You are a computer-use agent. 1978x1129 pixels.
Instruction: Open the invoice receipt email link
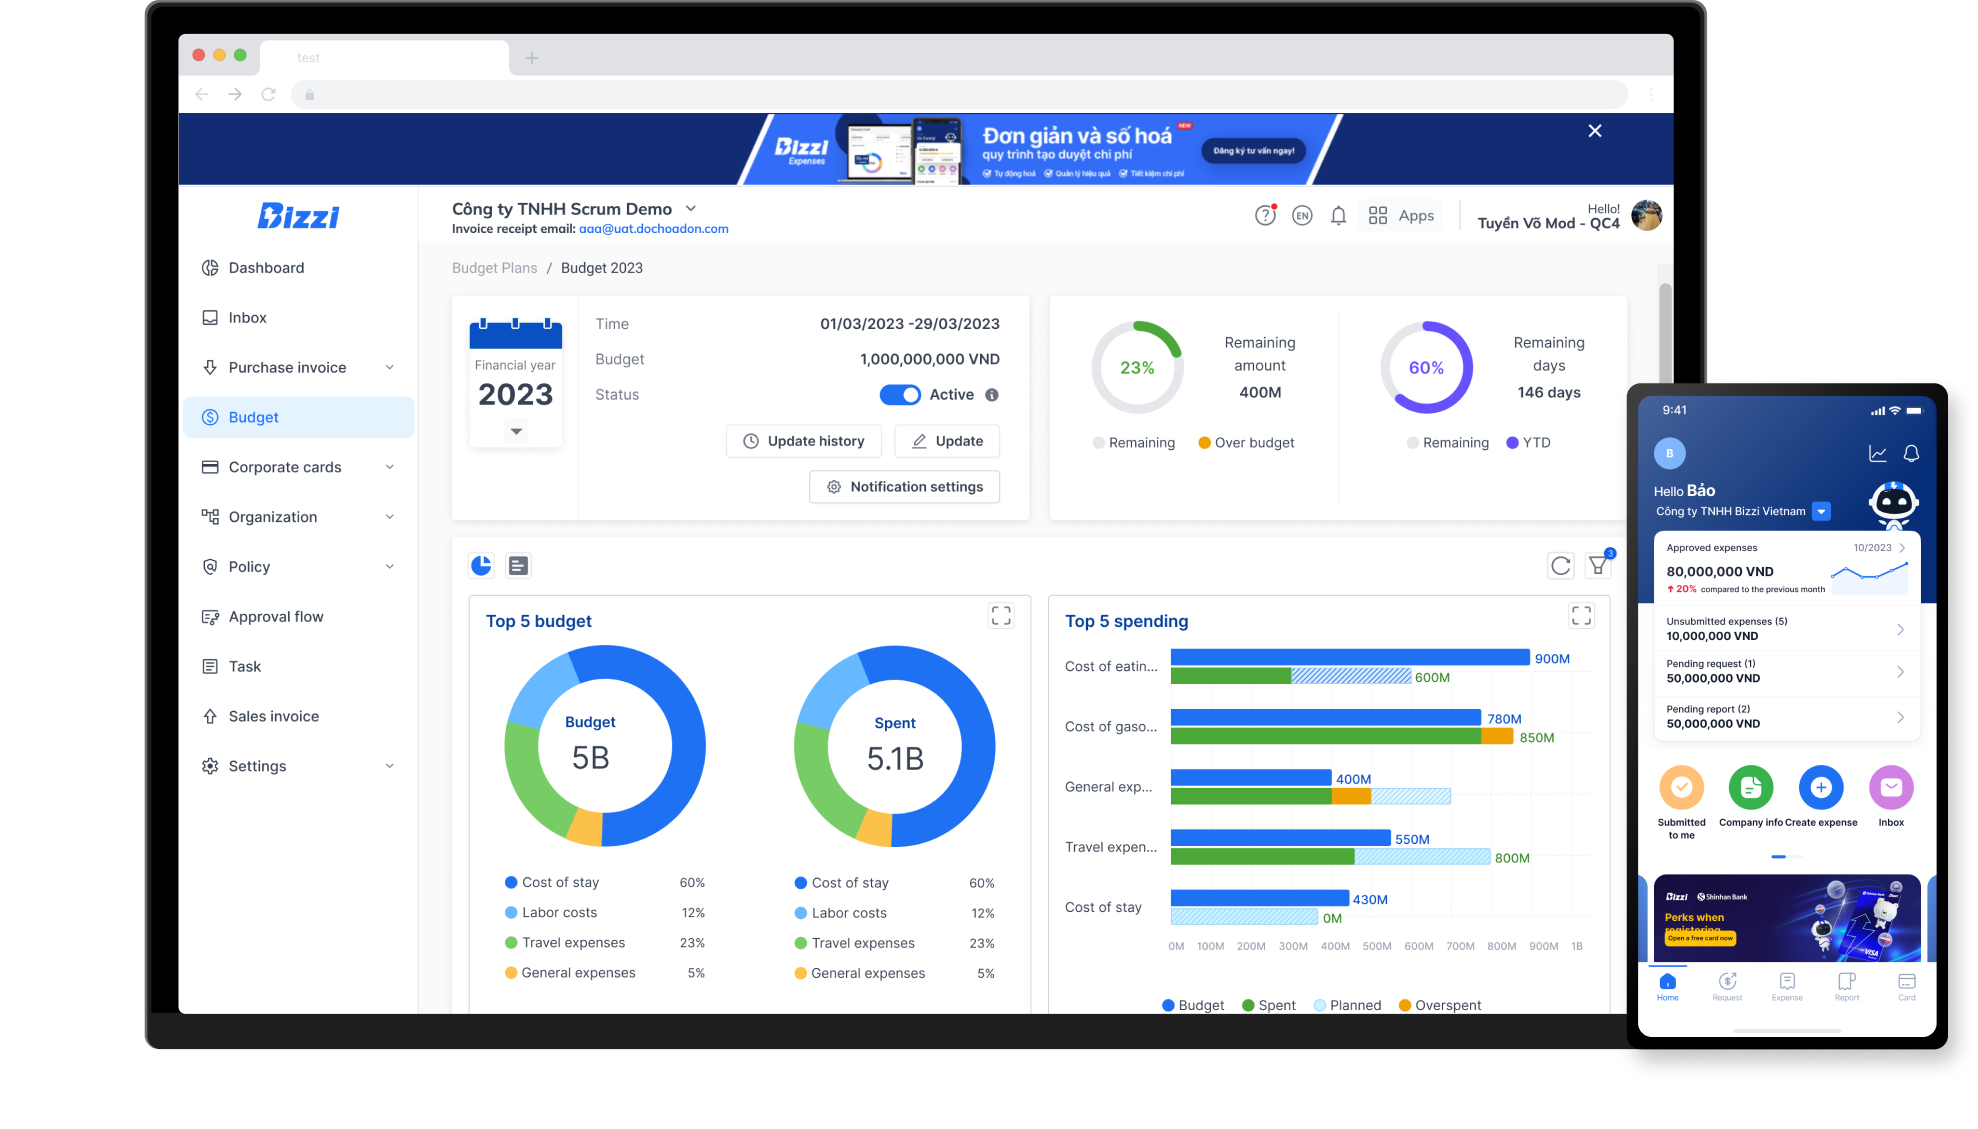655,229
